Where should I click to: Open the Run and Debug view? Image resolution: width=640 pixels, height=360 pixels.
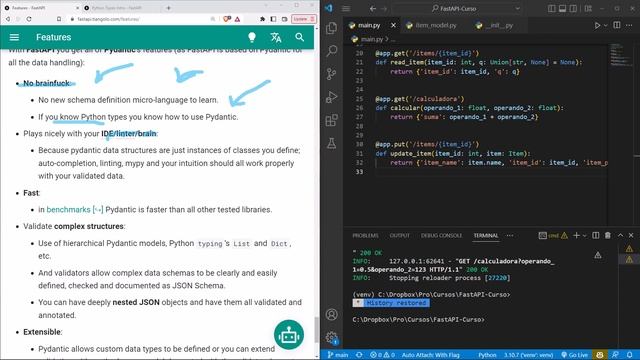click(x=331, y=97)
